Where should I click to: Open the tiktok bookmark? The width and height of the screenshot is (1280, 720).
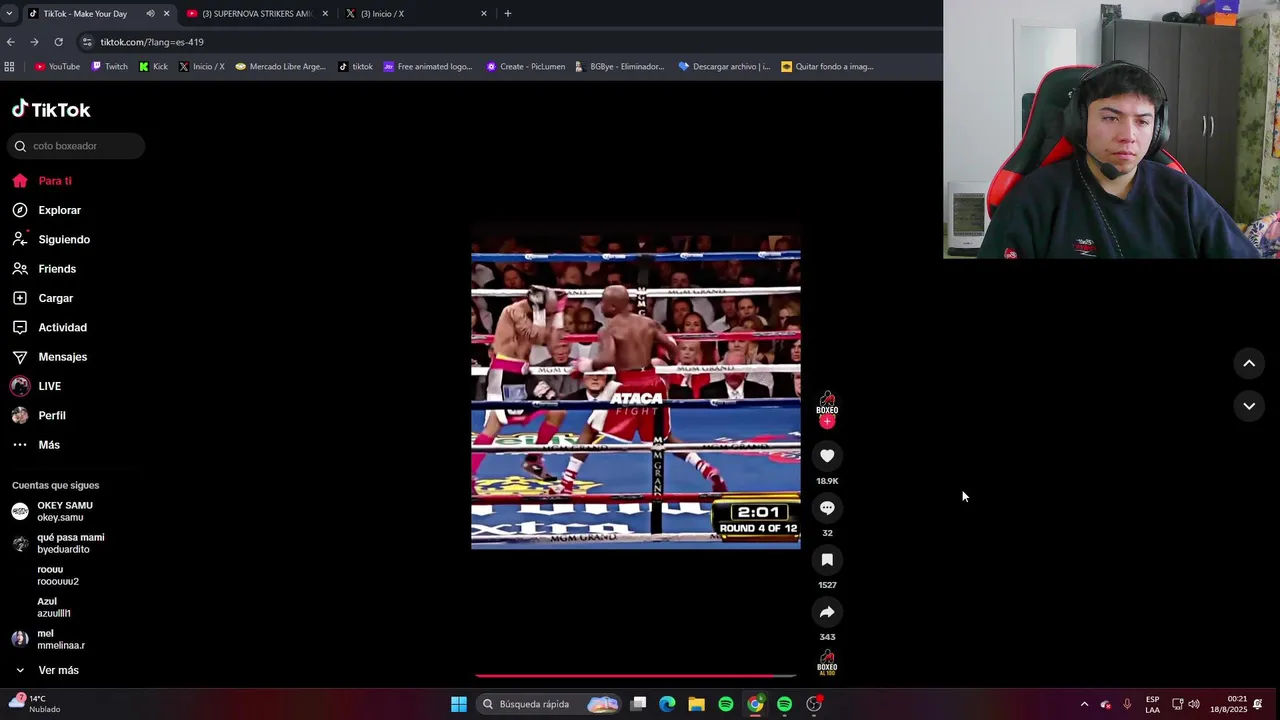[x=355, y=67]
